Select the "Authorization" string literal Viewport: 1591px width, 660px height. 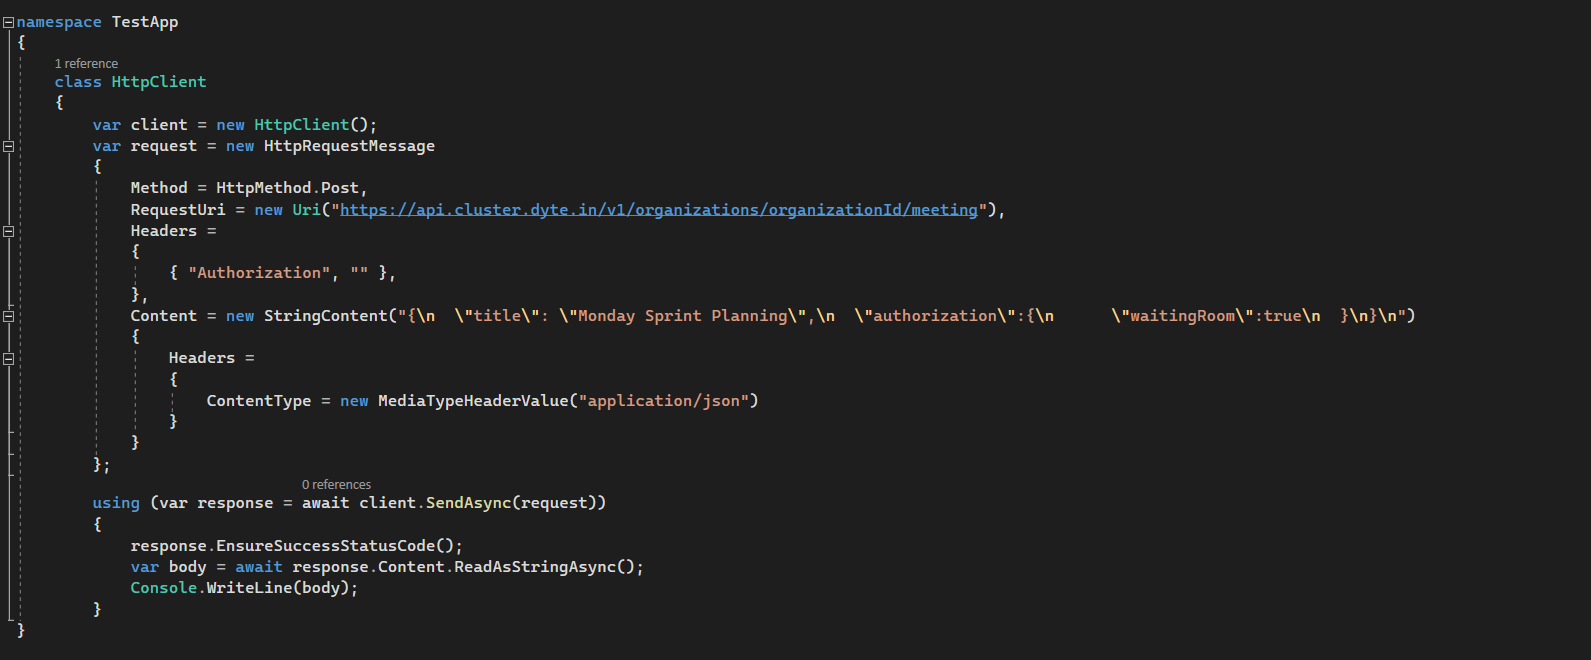[x=259, y=273]
